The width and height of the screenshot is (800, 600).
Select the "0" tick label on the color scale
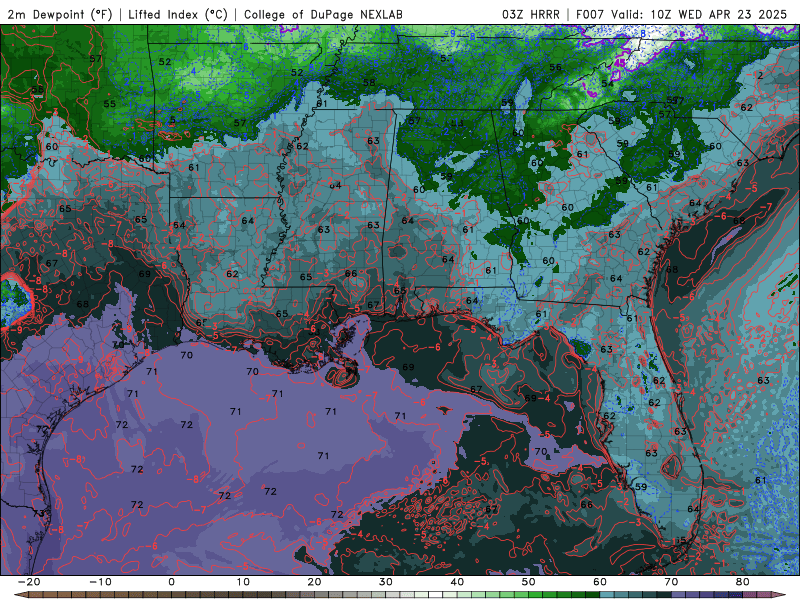[x=171, y=582]
